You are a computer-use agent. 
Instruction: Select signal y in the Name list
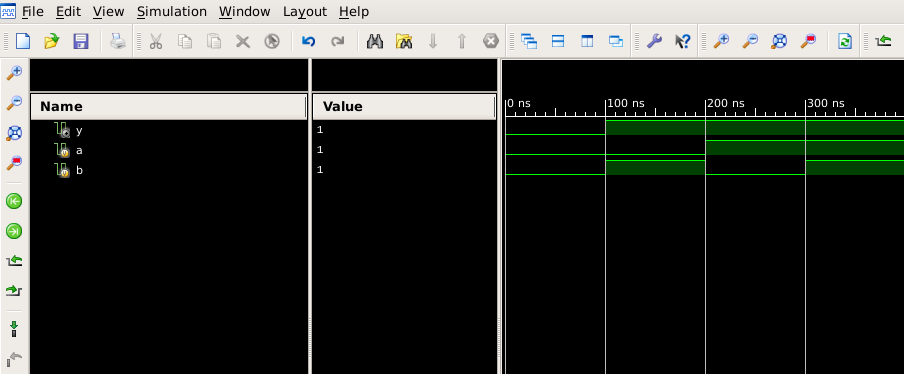click(79, 130)
